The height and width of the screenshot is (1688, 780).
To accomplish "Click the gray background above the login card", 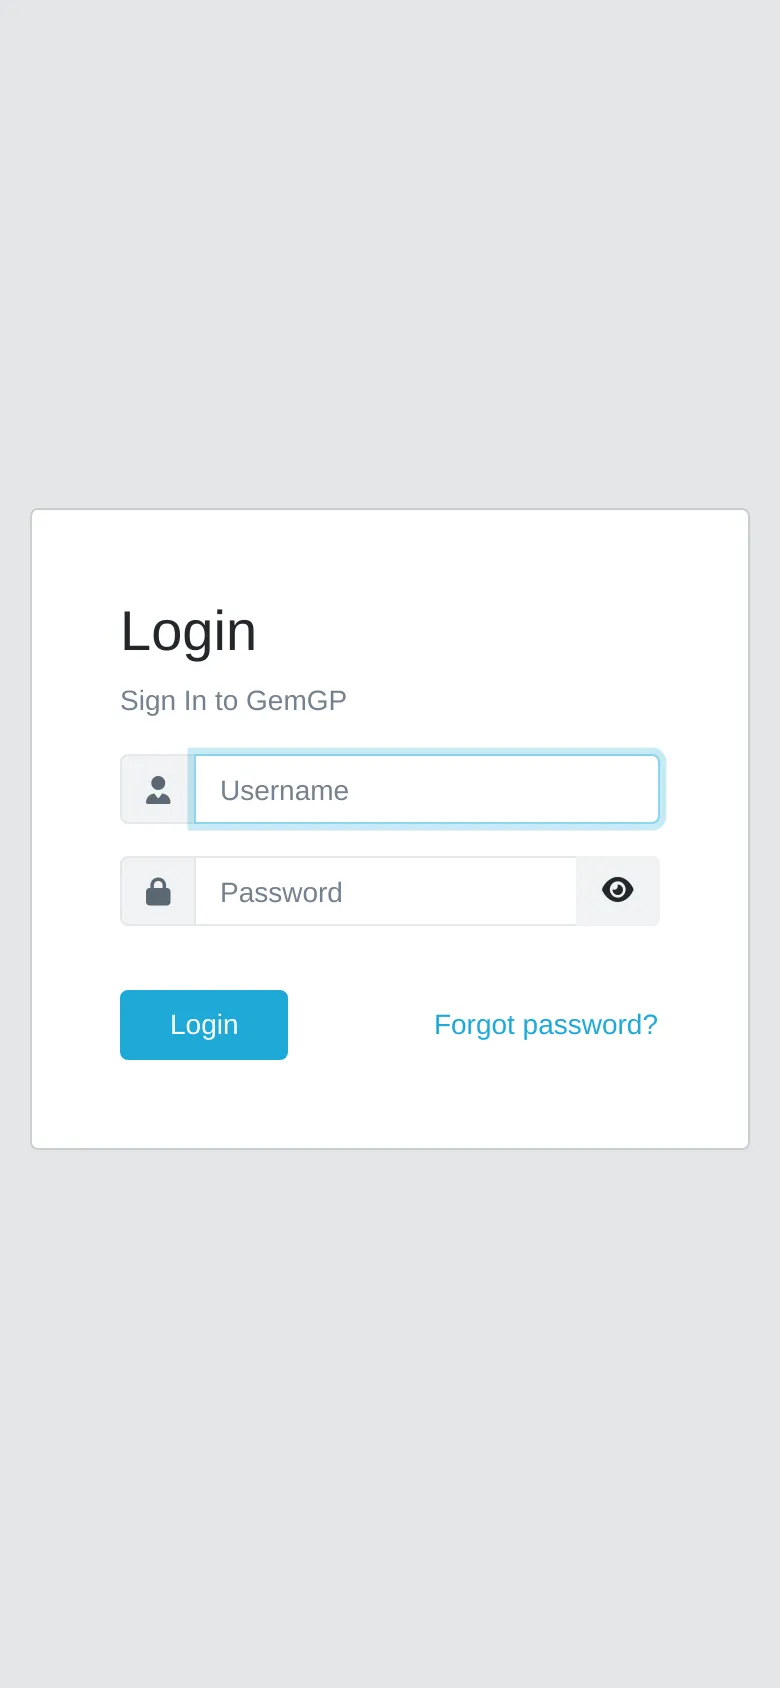I will [390, 250].
